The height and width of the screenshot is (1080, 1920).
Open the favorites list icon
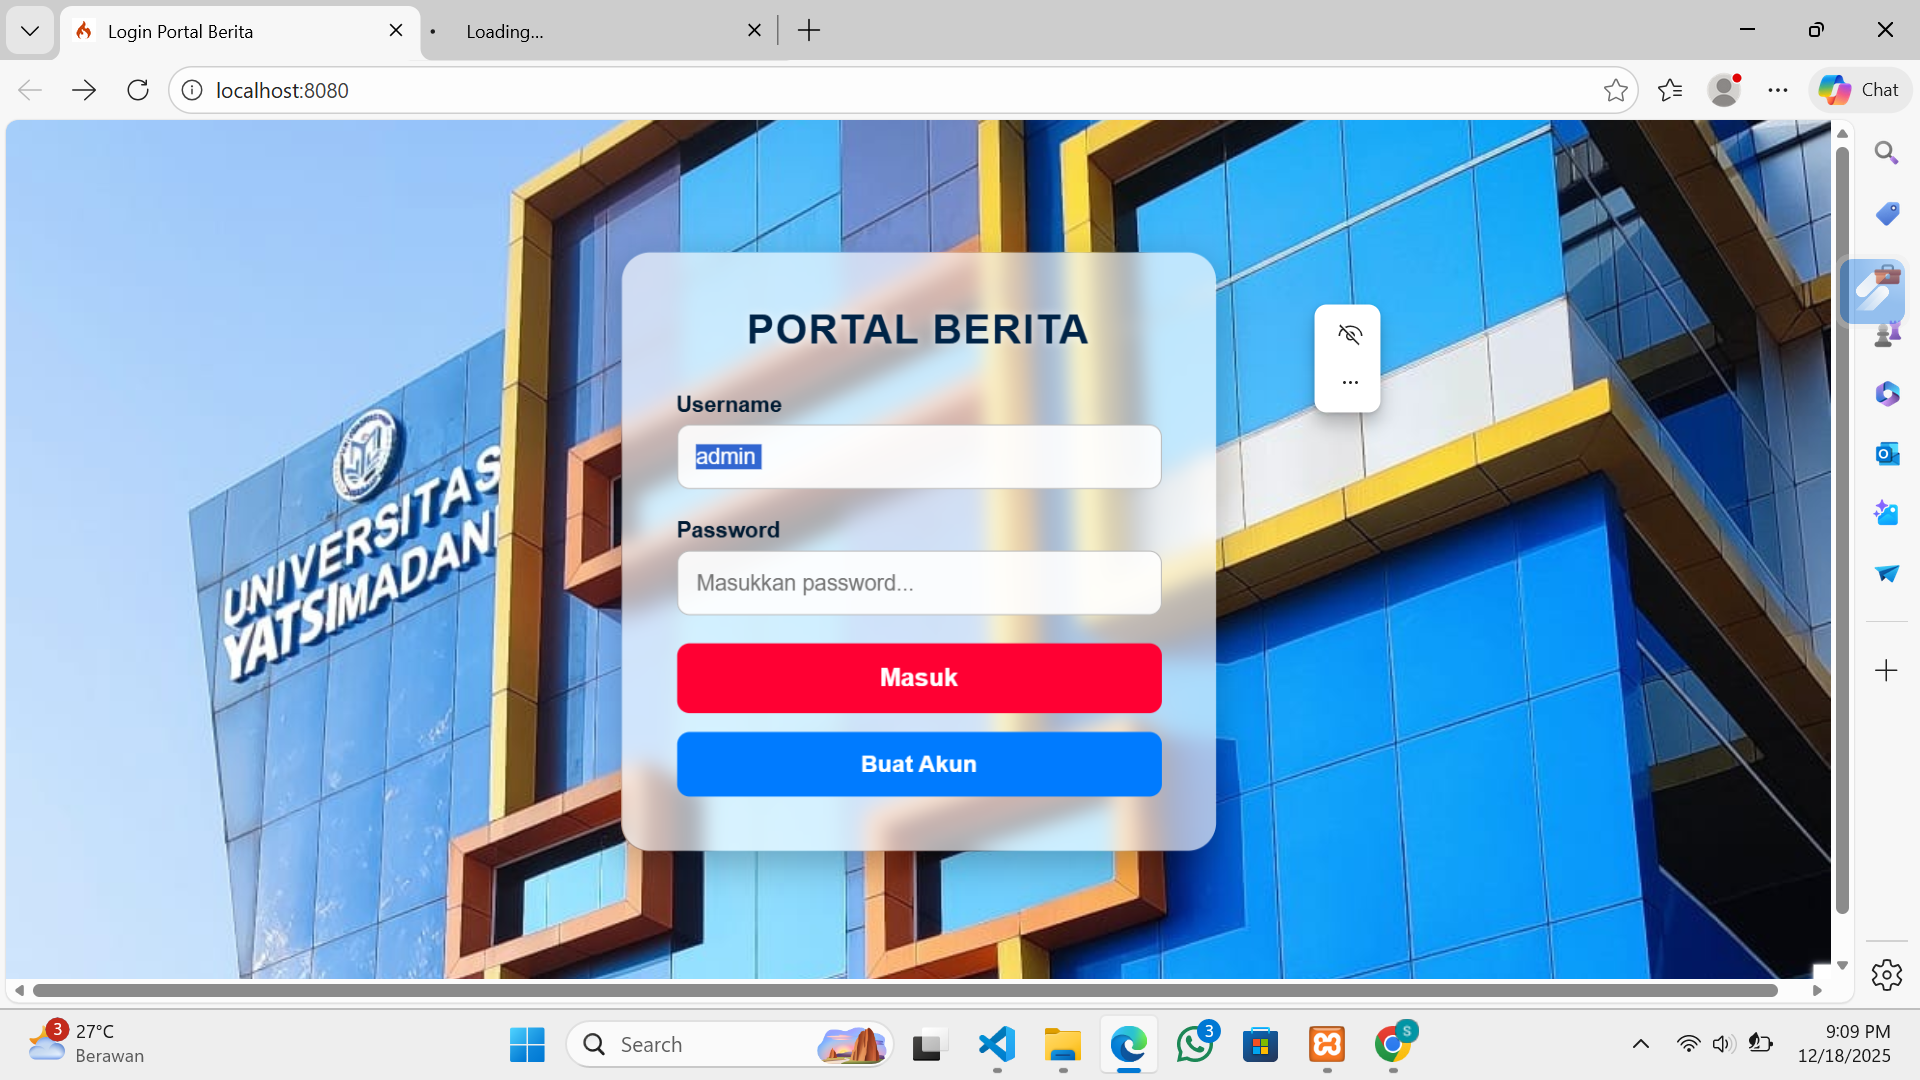[x=1669, y=90]
